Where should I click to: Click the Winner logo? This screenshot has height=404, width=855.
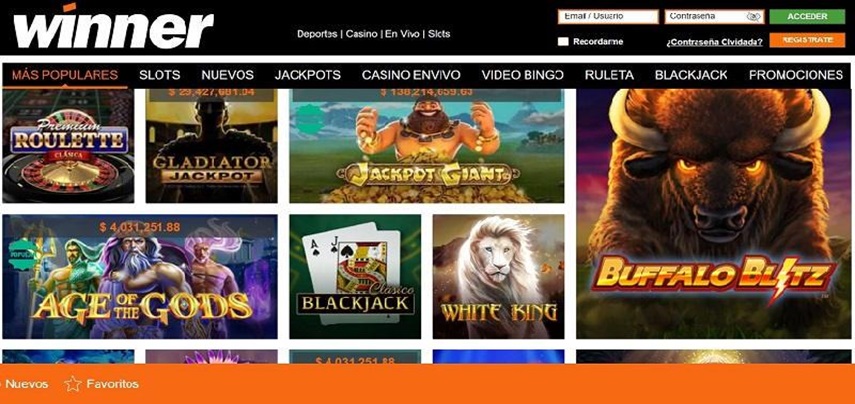(113, 27)
